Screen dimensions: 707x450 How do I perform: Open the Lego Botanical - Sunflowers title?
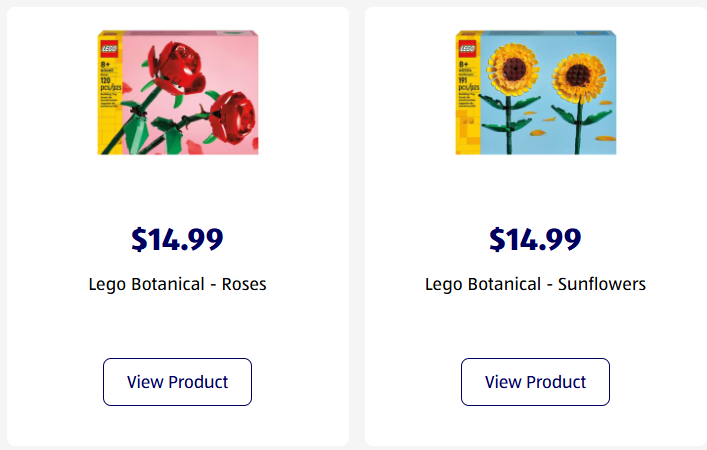point(535,284)
